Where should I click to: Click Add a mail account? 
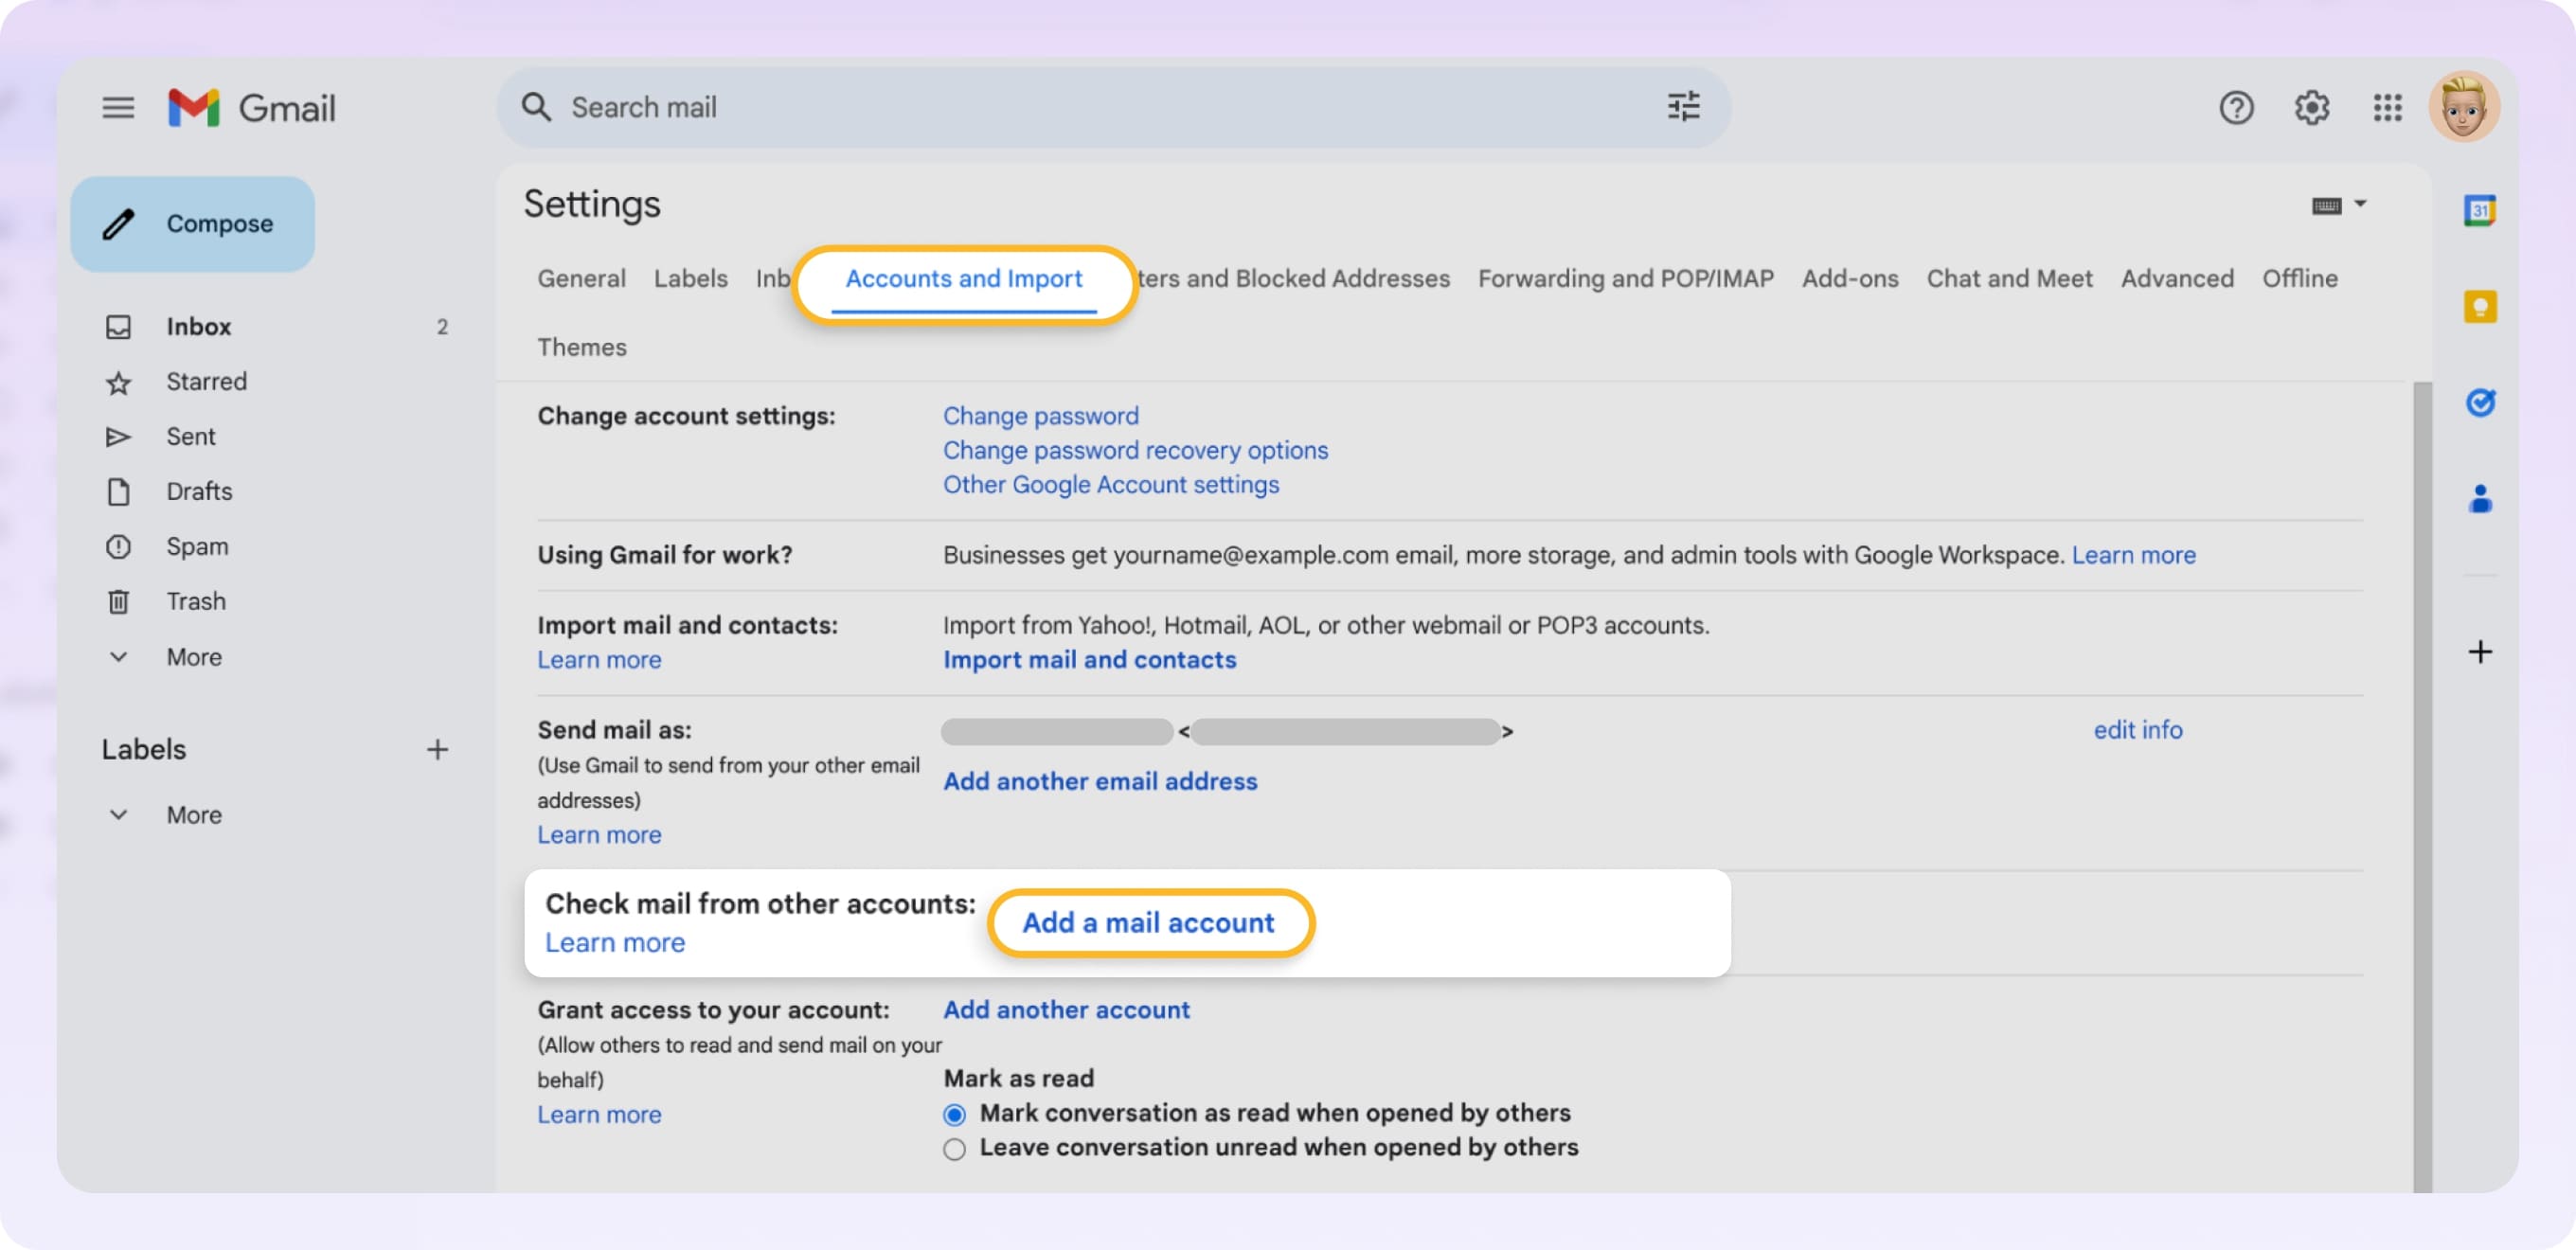tap(1148, 923)
